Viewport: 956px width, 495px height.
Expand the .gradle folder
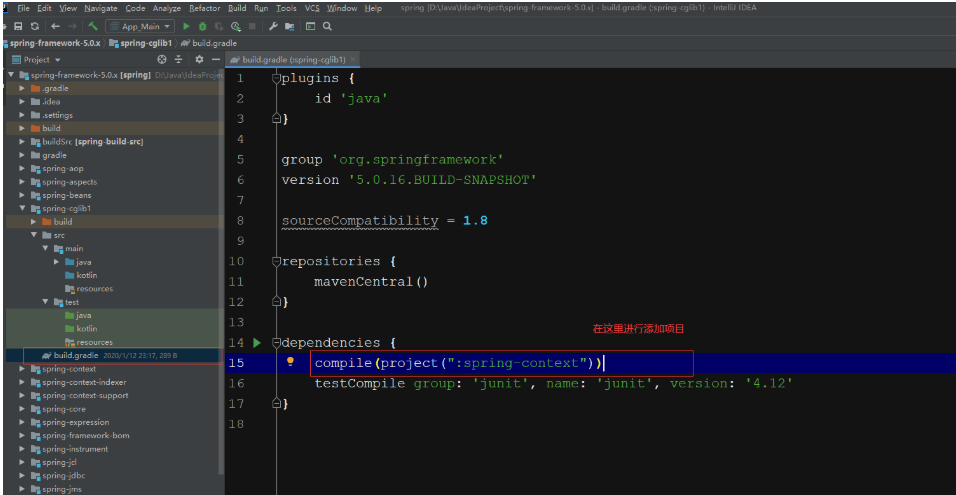tap(22, 88)
